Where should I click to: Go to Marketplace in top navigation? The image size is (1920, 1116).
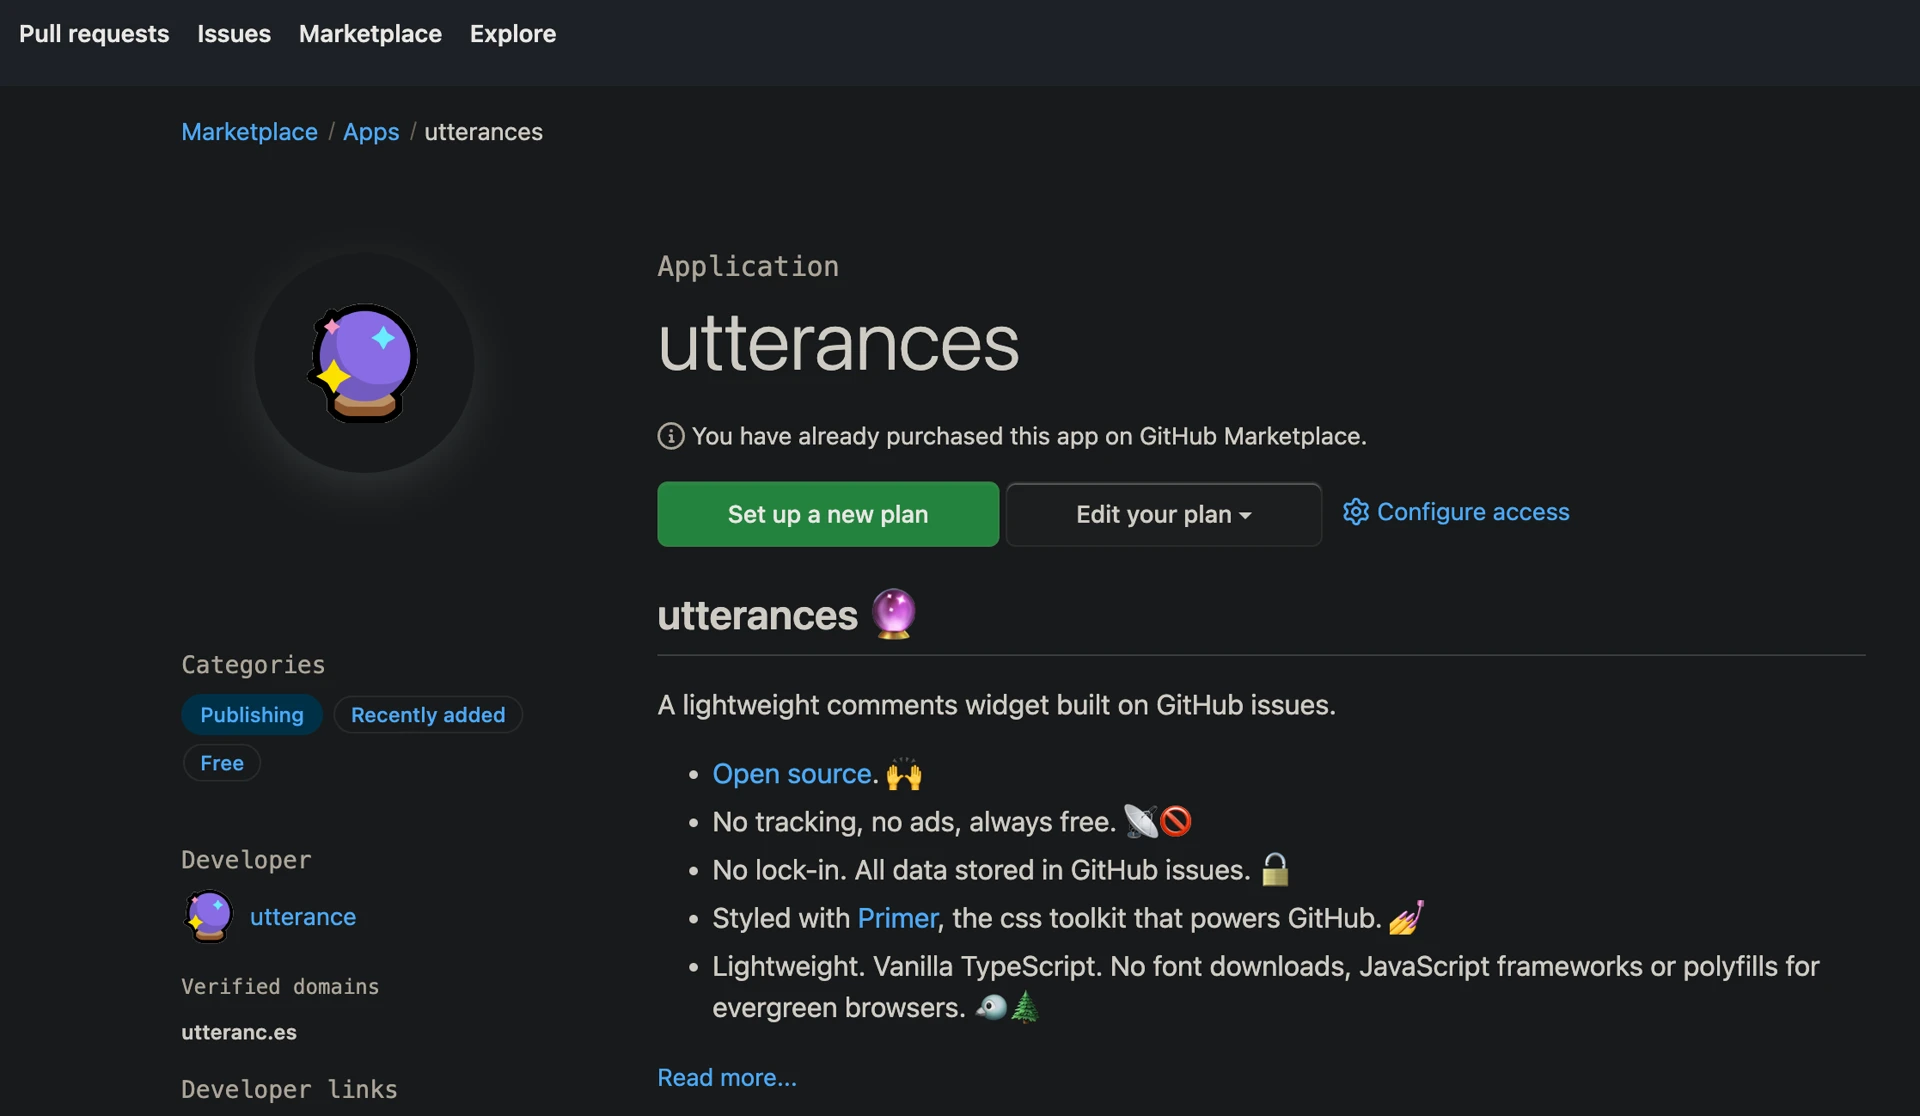tap(370, 33)
